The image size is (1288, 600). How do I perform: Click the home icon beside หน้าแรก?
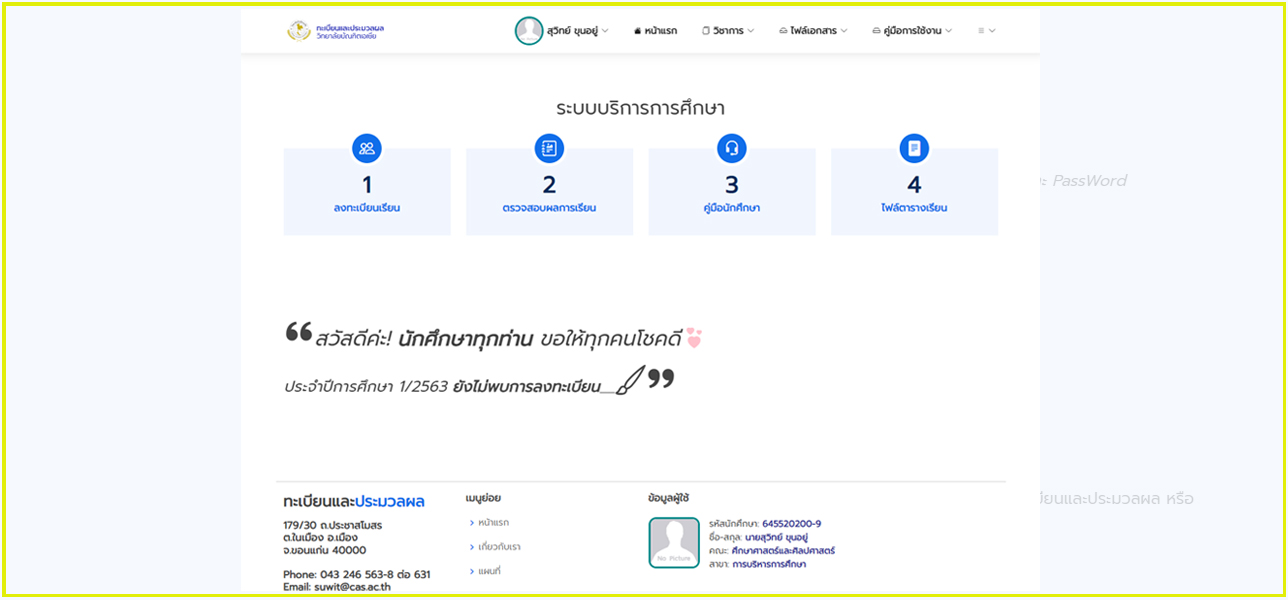[x=638, y=31]
